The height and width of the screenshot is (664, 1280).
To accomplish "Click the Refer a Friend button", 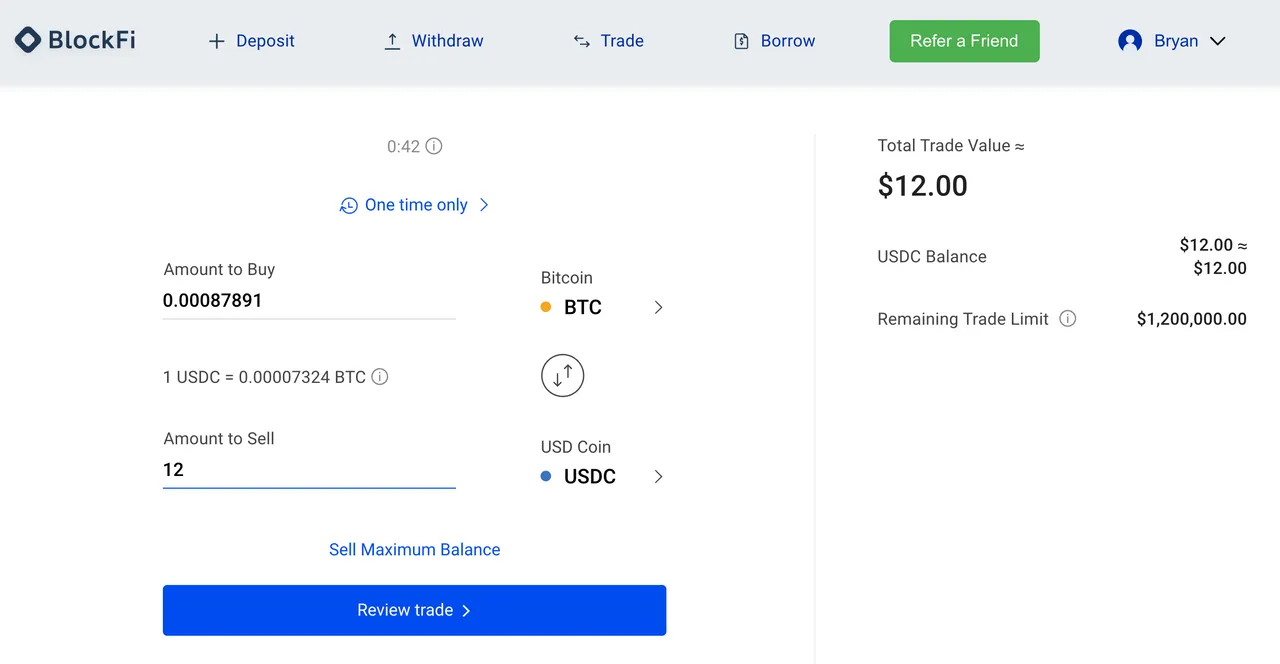I will [x=964, y=41].
